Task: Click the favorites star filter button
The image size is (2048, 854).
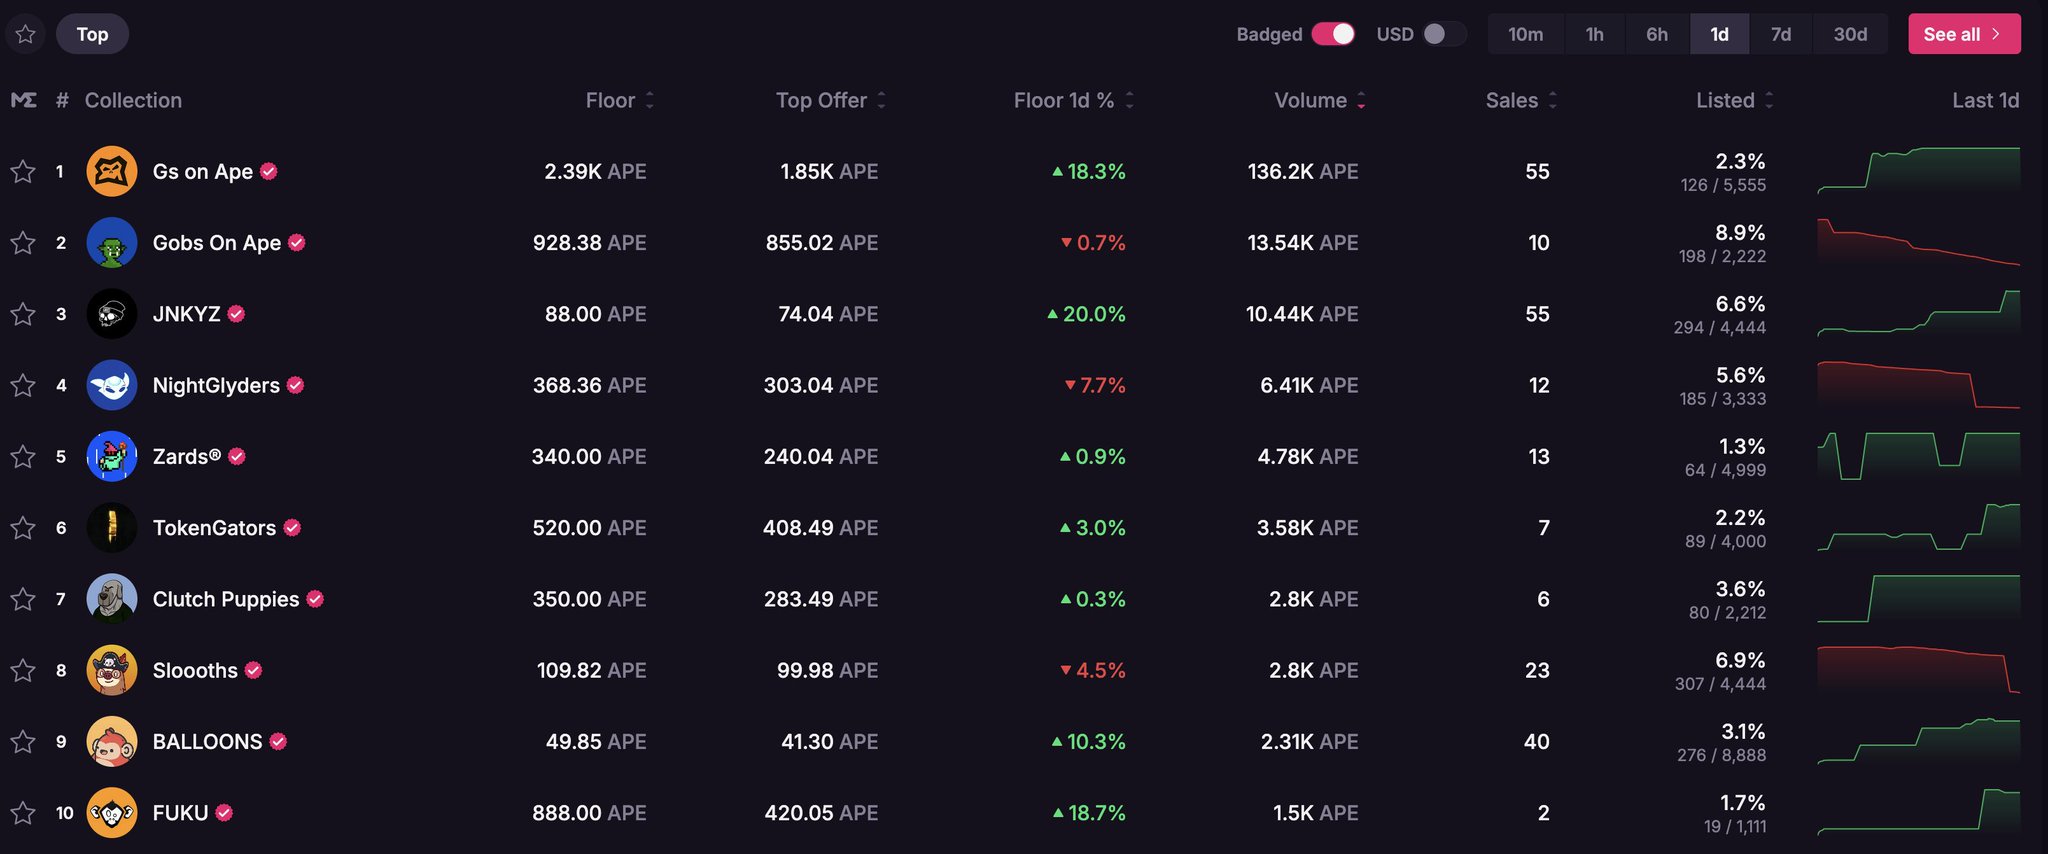Action: coord(26,34)
